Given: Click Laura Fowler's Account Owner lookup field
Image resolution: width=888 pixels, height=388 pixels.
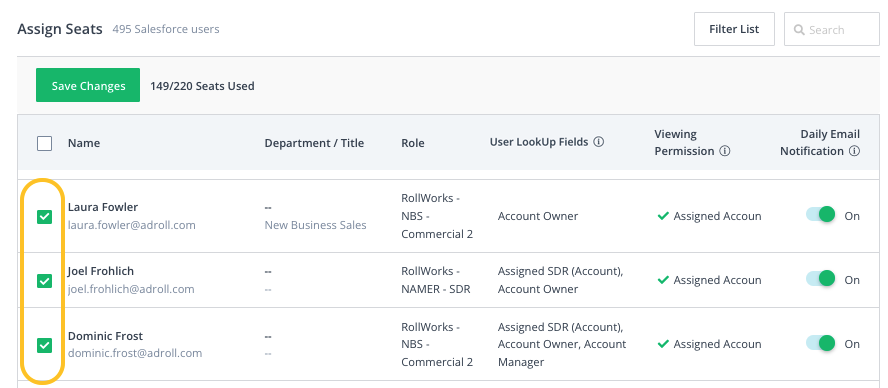Looking at the screenshot, I should [x=538, y=216].
